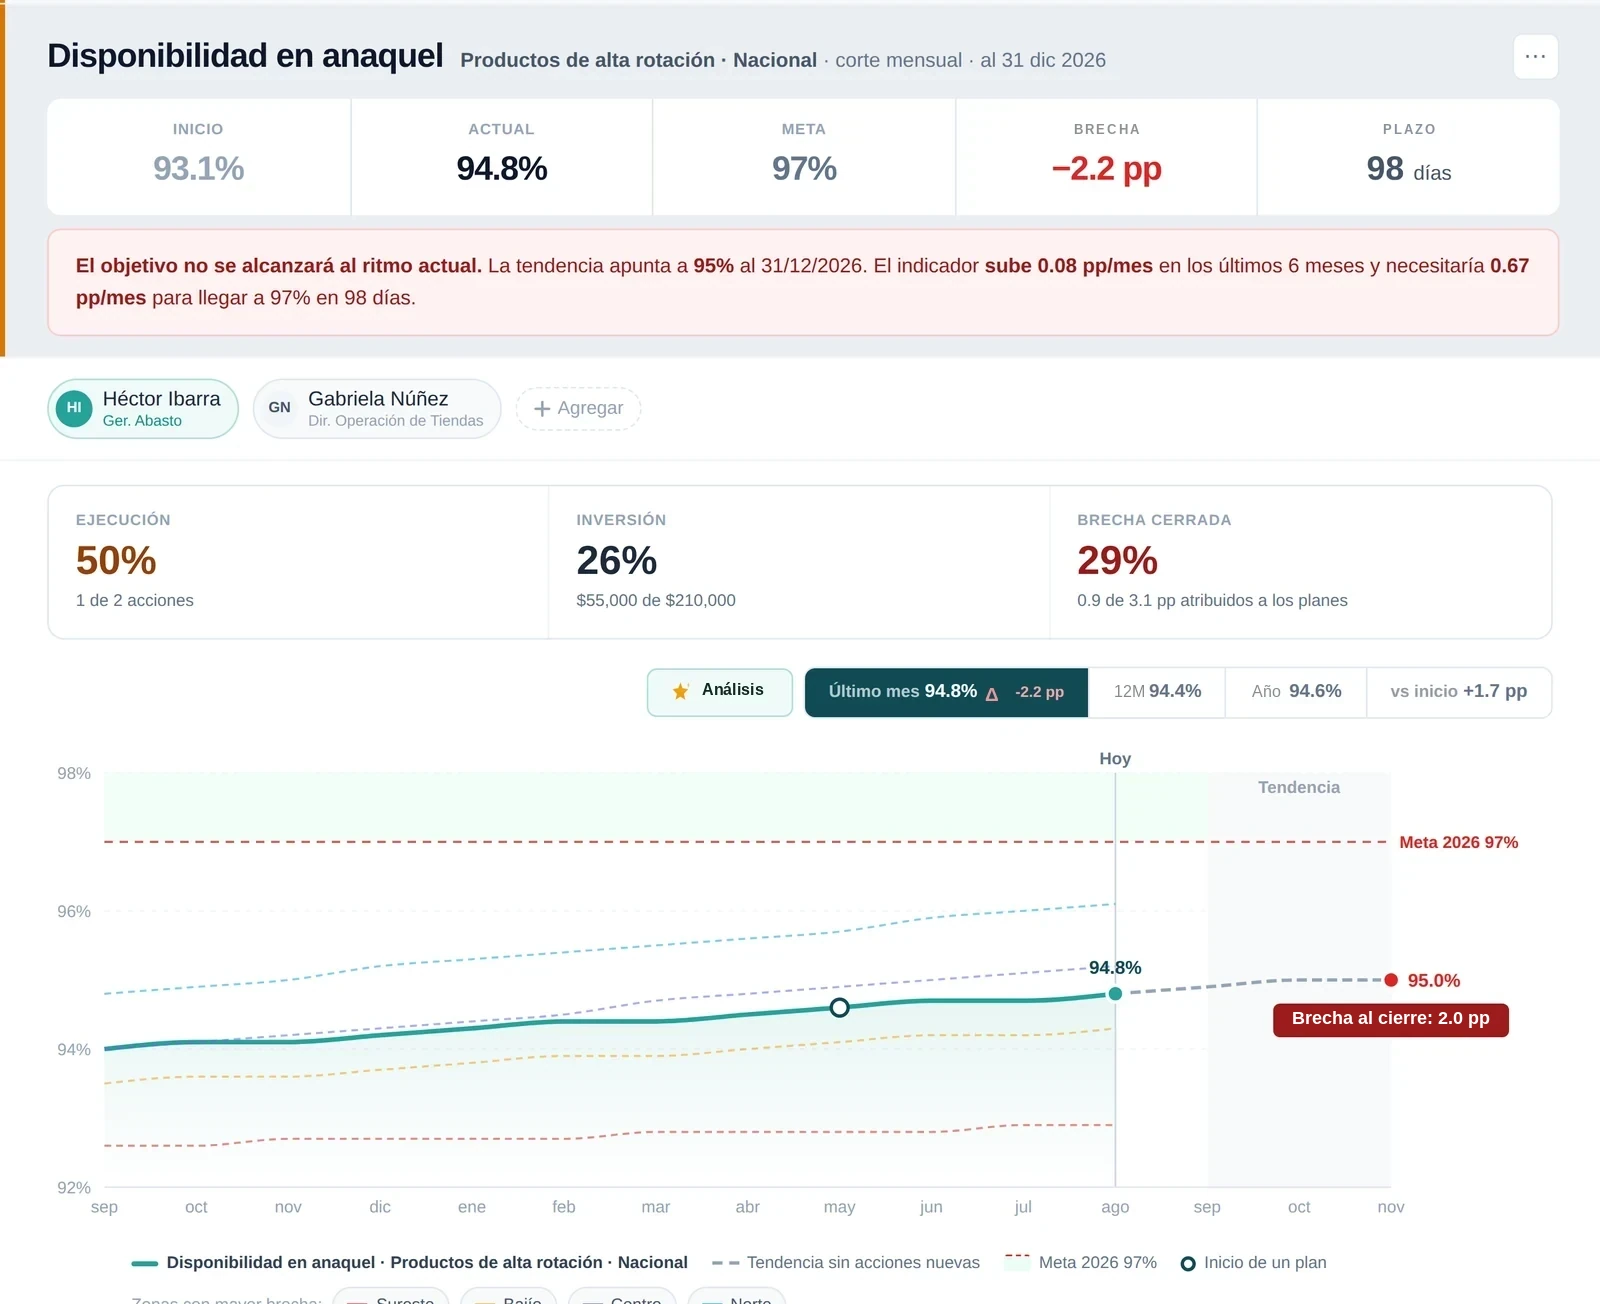The height and width of the screenshot is (1304, 1600).
Task: Toggle the Disponibilidad en anaquel legend series
Action: (410, 1263)
